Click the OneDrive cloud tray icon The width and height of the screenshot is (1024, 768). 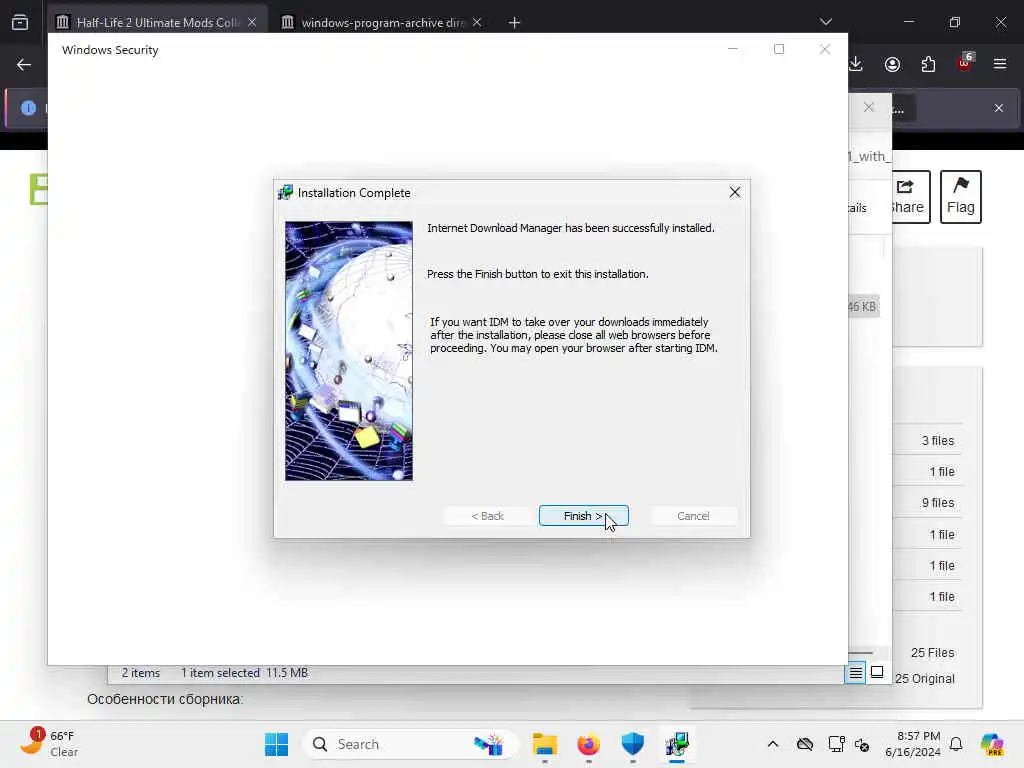pyautogui.click(x=805, y=744)
